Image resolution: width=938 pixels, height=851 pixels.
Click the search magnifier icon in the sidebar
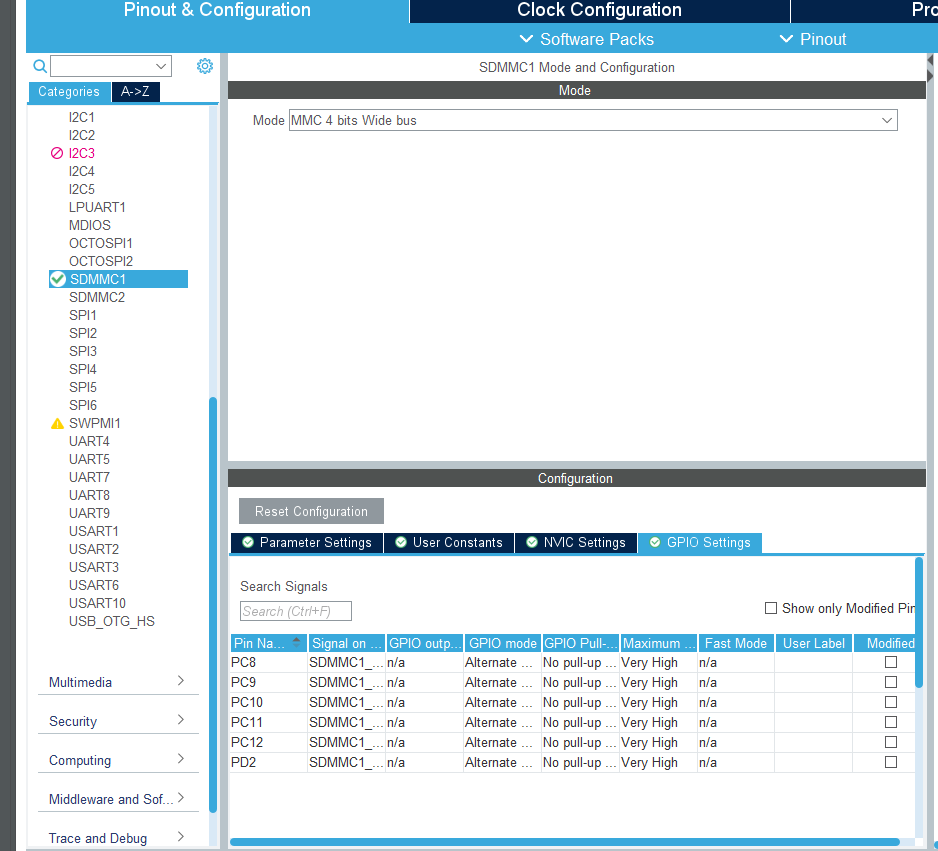click(x=40, y=65)
